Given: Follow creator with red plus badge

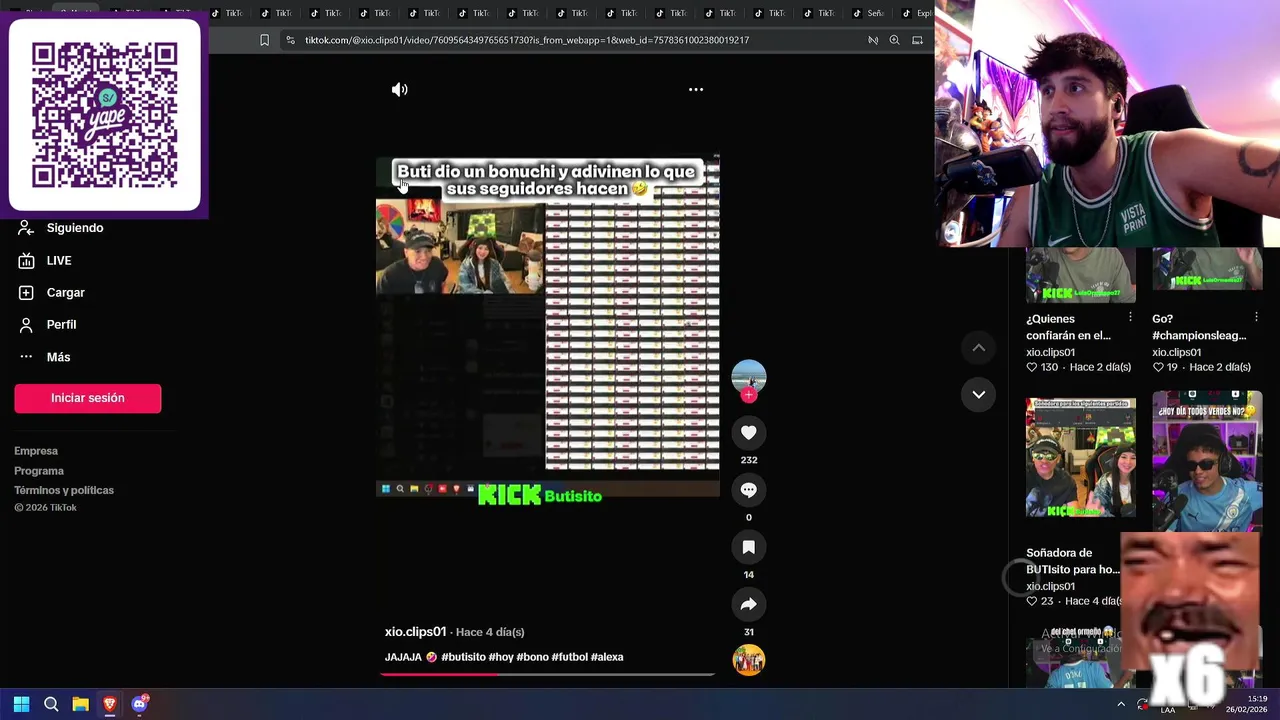Looking at the screenshot, I should [x=748, y=395].
